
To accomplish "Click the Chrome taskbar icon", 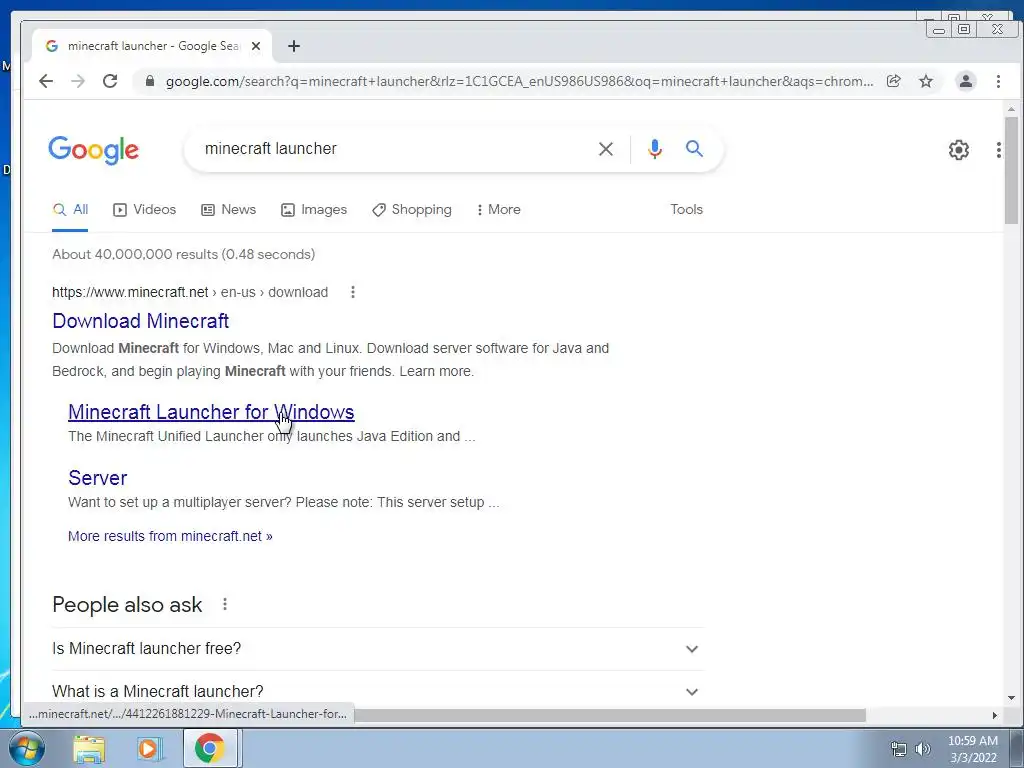I will [209, 748].
